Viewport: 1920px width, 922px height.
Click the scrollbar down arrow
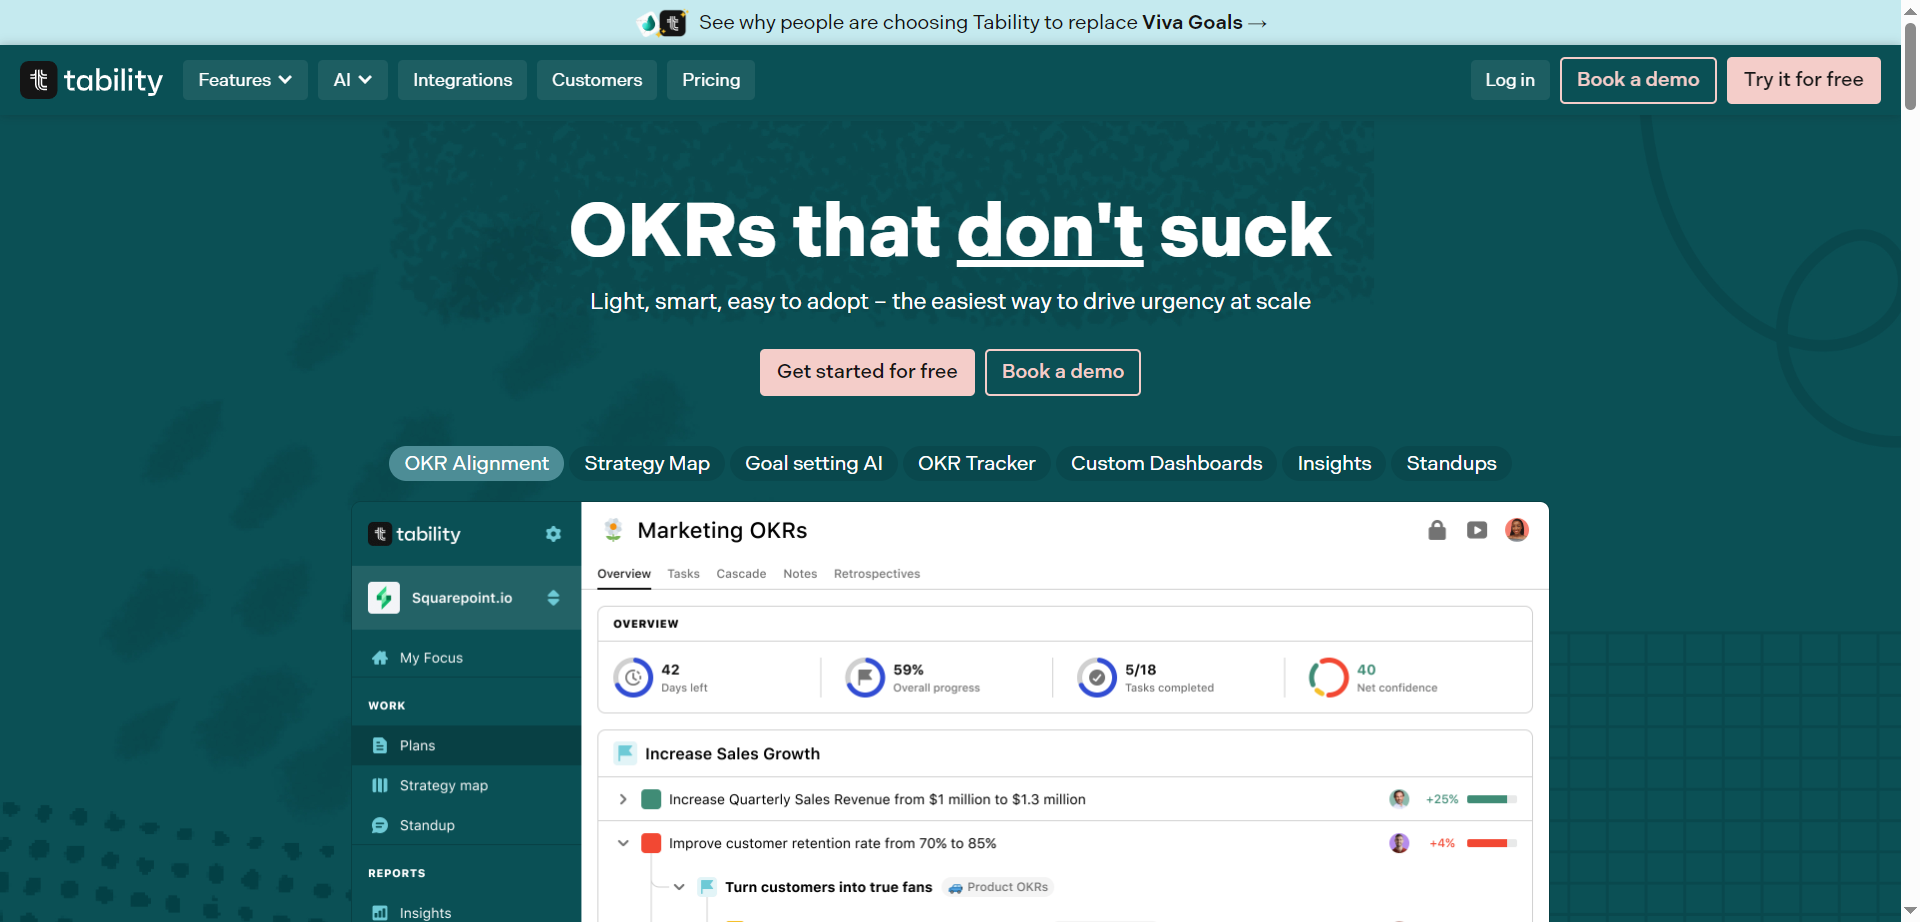pyautogui.click(x=1910, y=911)
